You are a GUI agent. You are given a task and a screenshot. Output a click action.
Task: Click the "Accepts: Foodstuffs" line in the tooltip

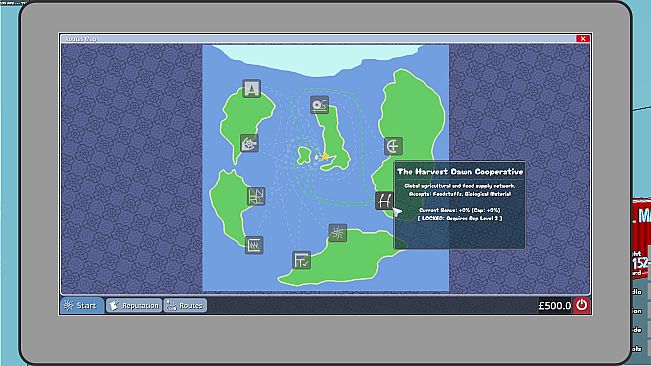click(460, 194)
